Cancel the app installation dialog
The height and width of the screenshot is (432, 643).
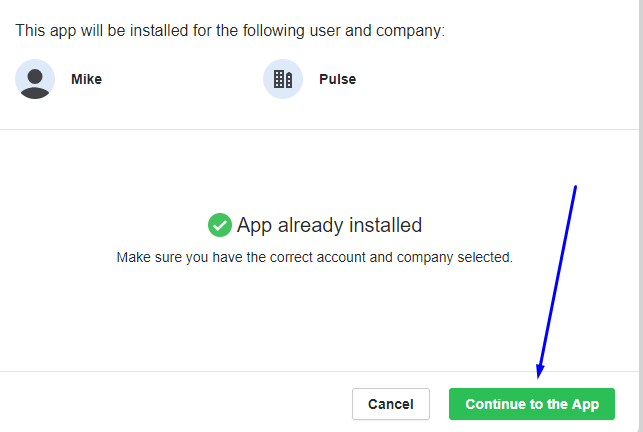391,404
